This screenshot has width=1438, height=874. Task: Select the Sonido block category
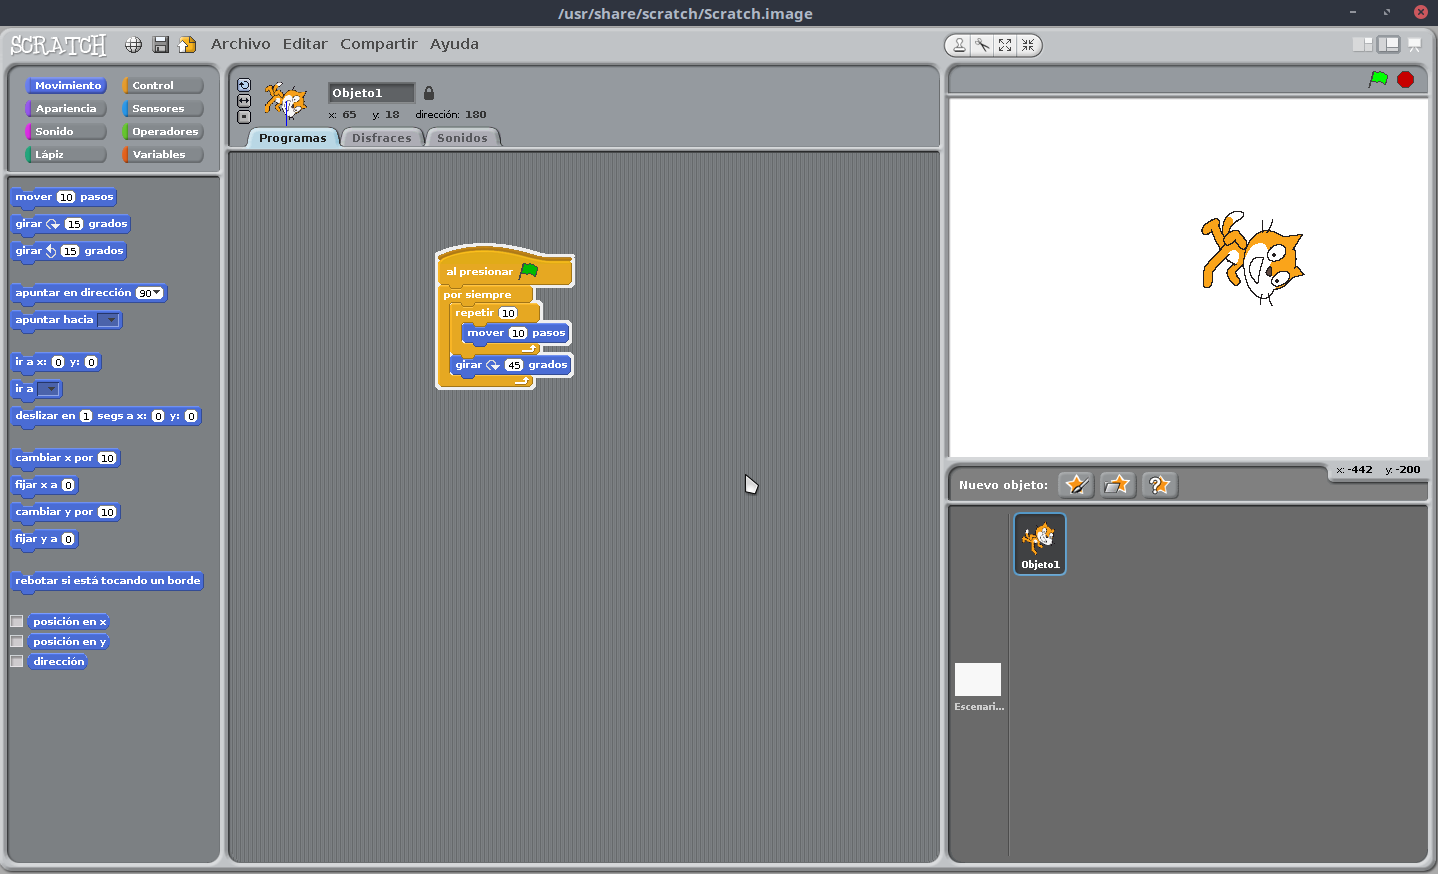(x=66, y=132)
